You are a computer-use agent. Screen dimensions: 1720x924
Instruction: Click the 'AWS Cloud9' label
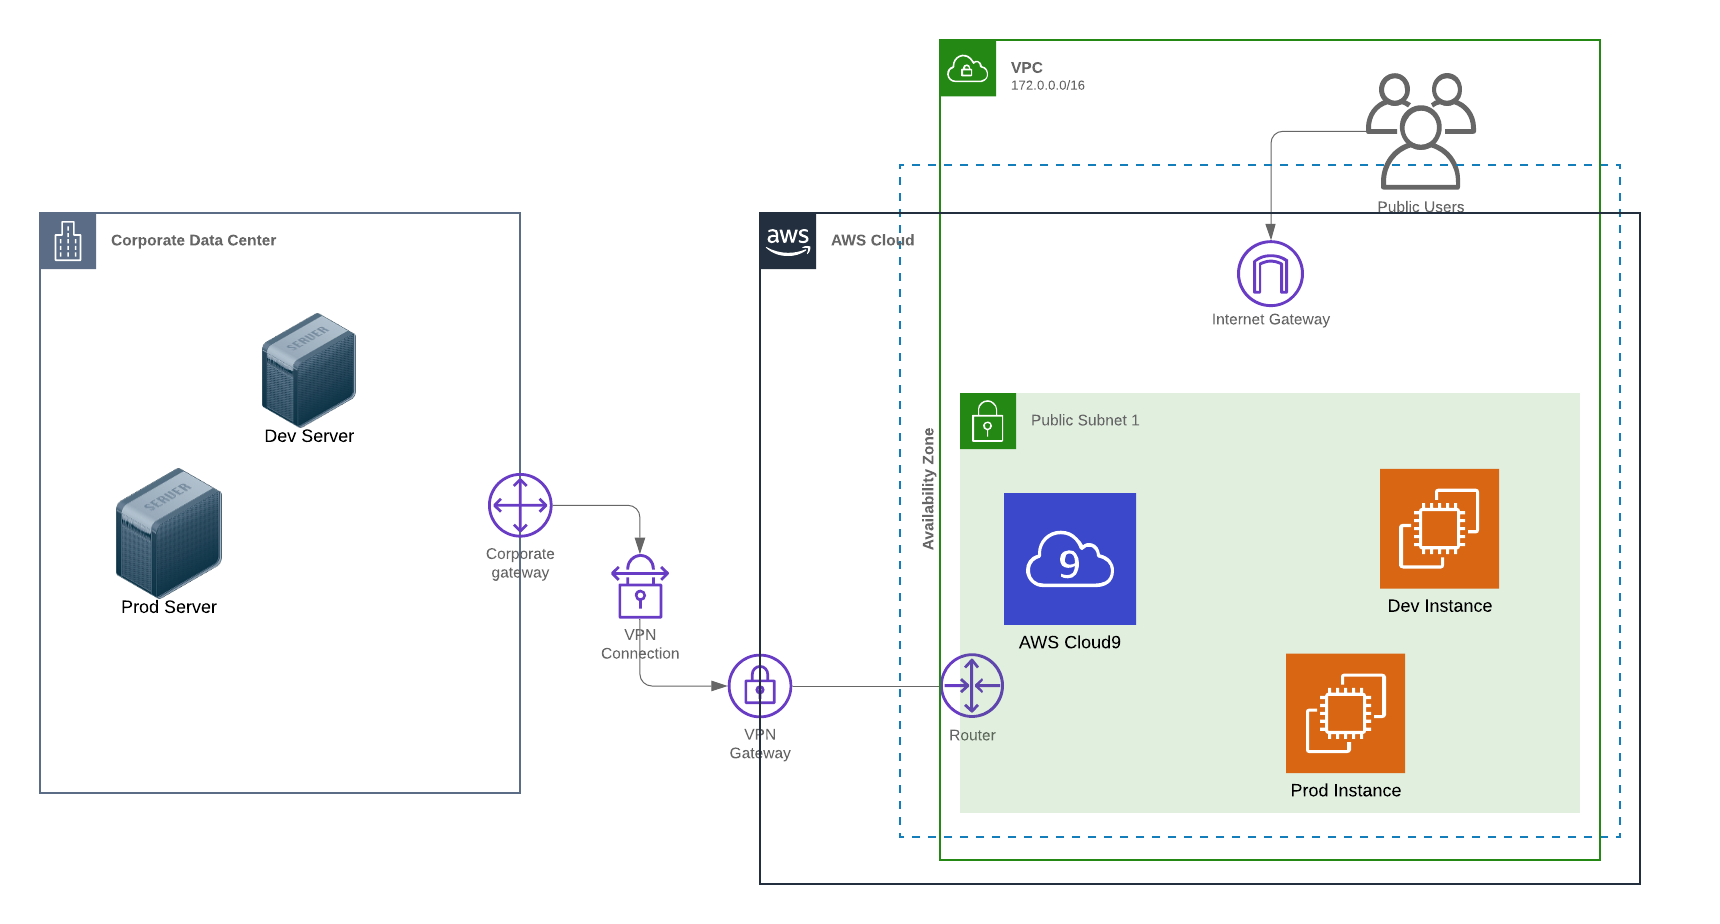(x=1070, y=642)
